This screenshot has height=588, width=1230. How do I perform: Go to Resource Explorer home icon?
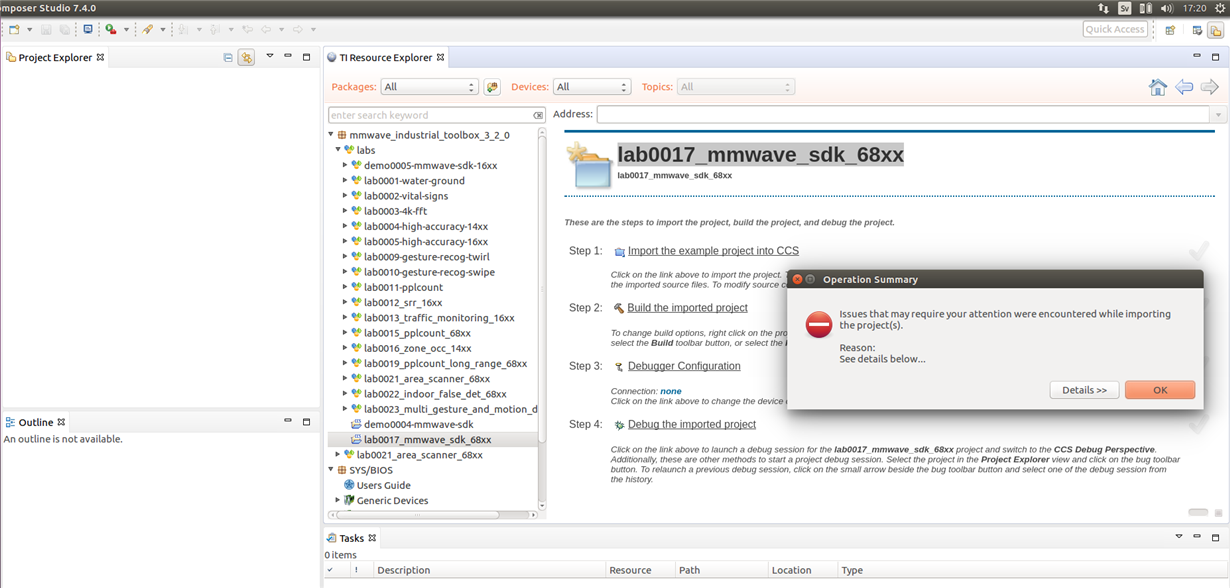(1158, 87)
